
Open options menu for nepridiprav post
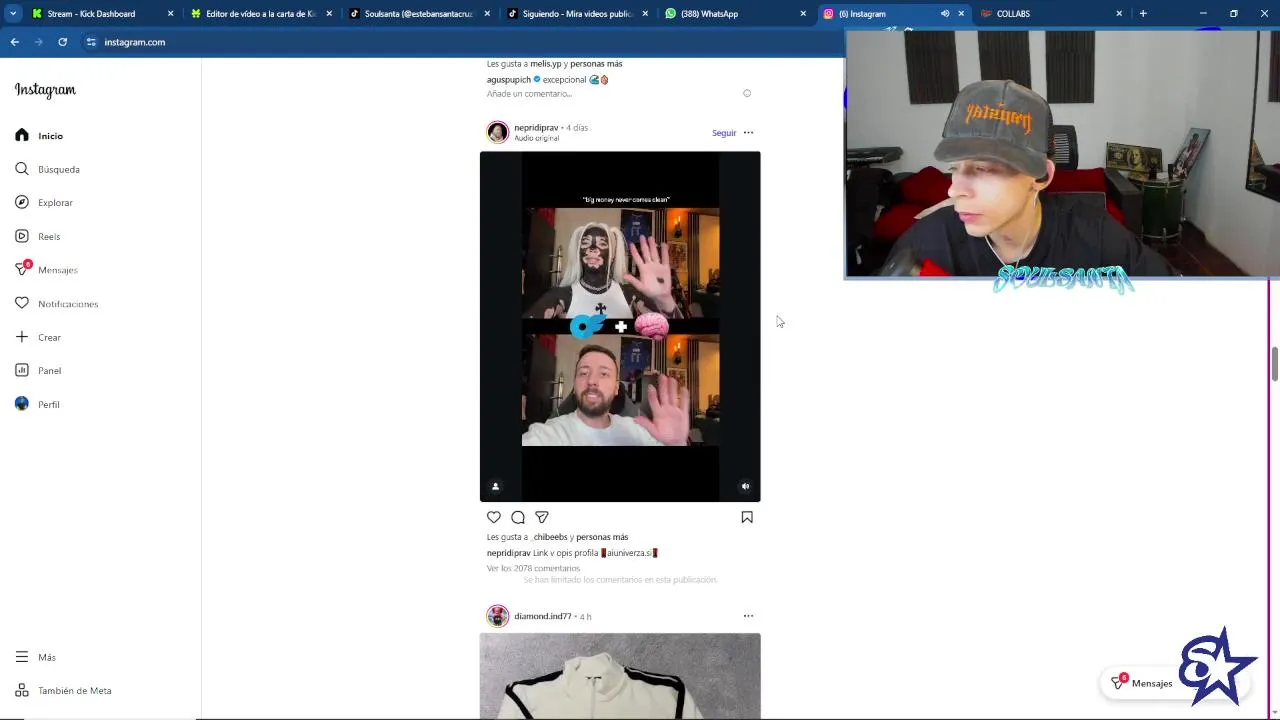pos(748,132)
